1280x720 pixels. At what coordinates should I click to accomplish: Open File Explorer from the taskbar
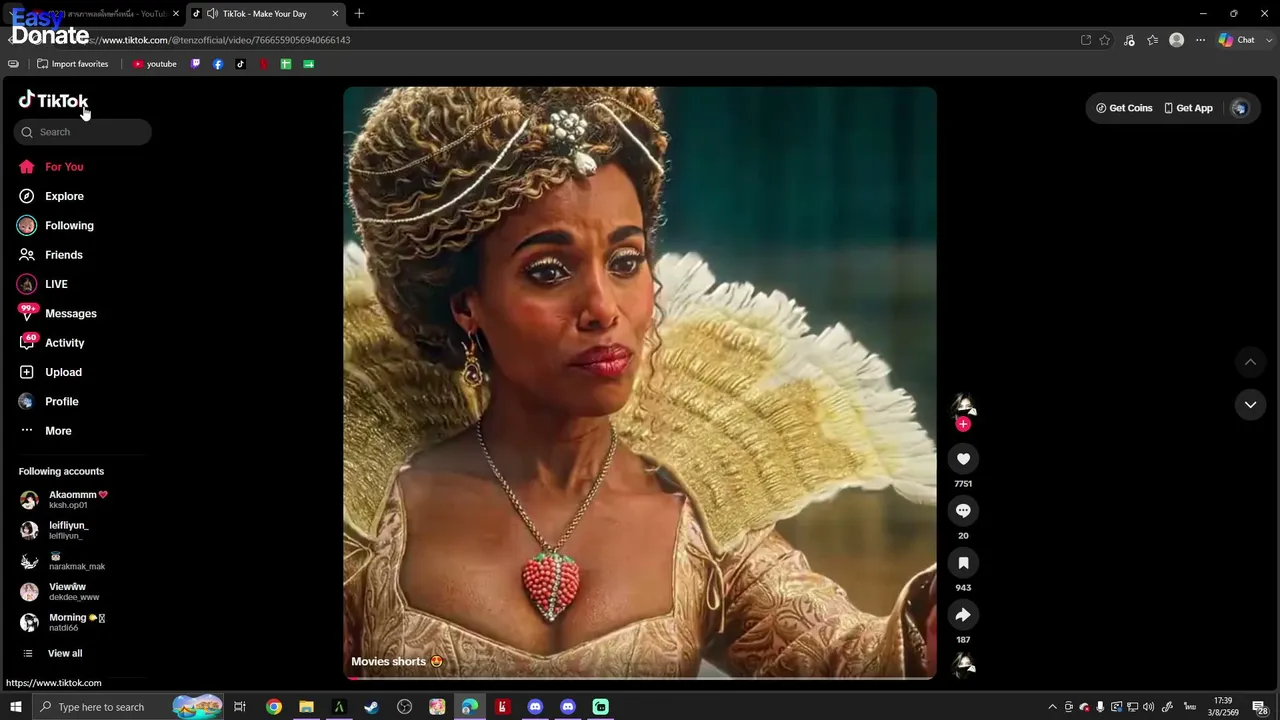coord(307,707)
